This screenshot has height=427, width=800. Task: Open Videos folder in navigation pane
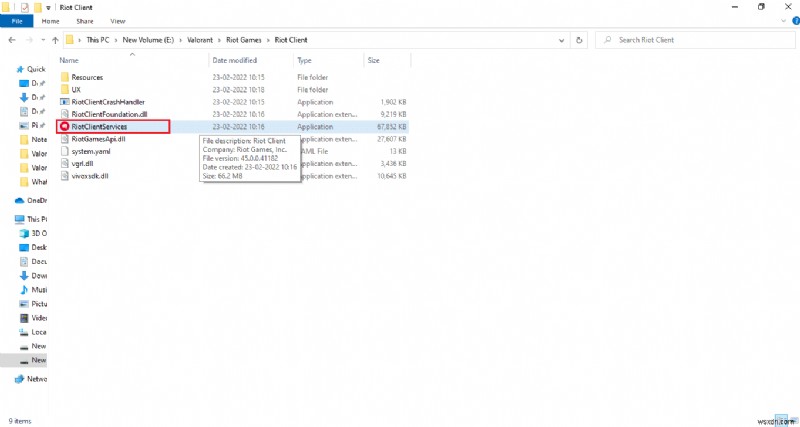[34, 318]
